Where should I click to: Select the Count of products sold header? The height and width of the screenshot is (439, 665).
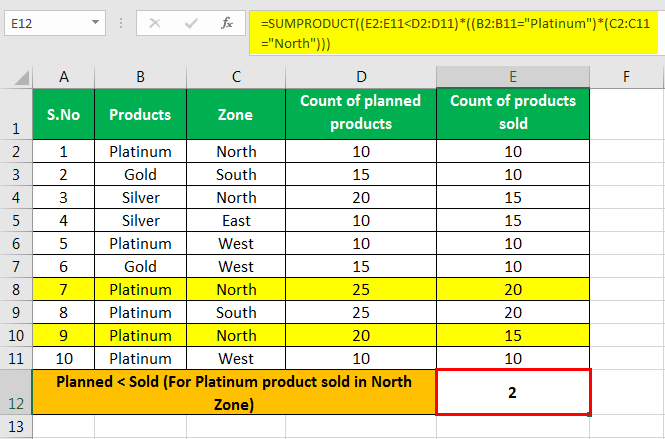point(513,113)
